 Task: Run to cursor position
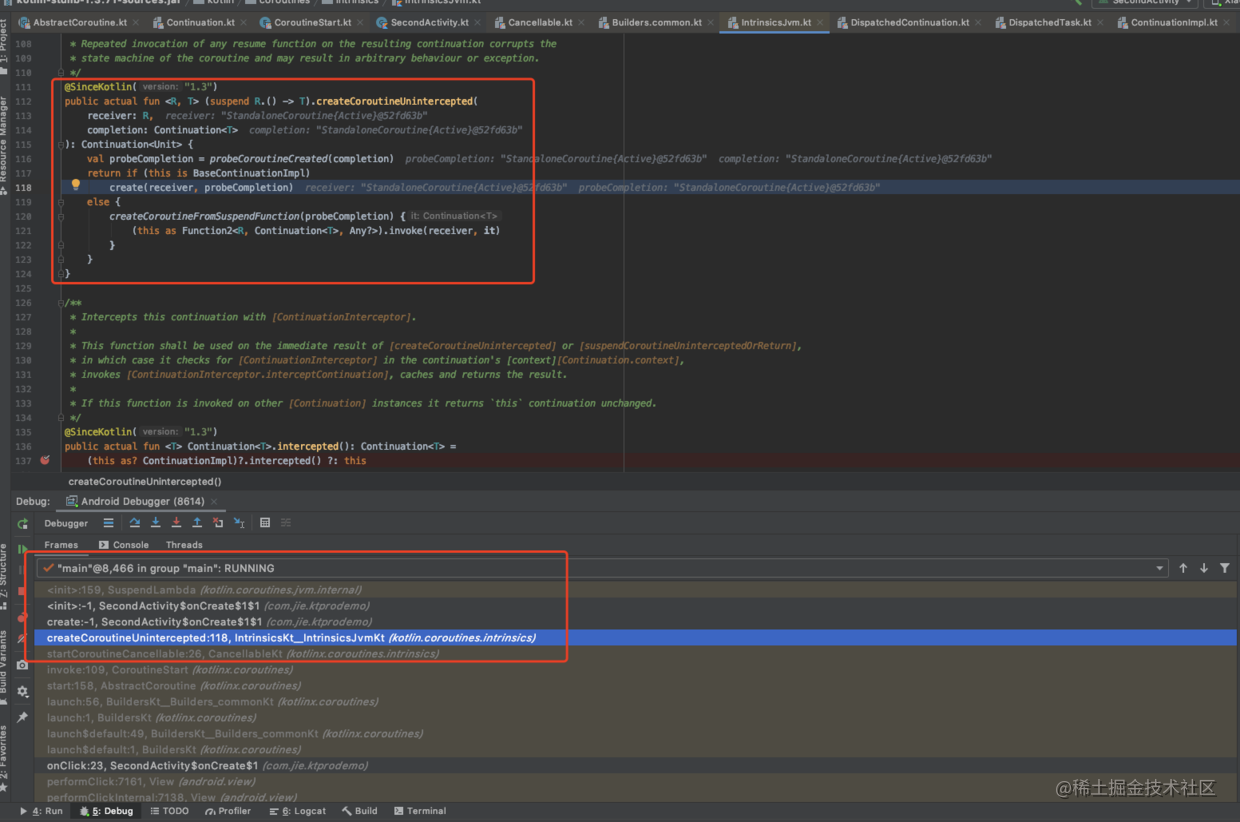click(239, 523)
